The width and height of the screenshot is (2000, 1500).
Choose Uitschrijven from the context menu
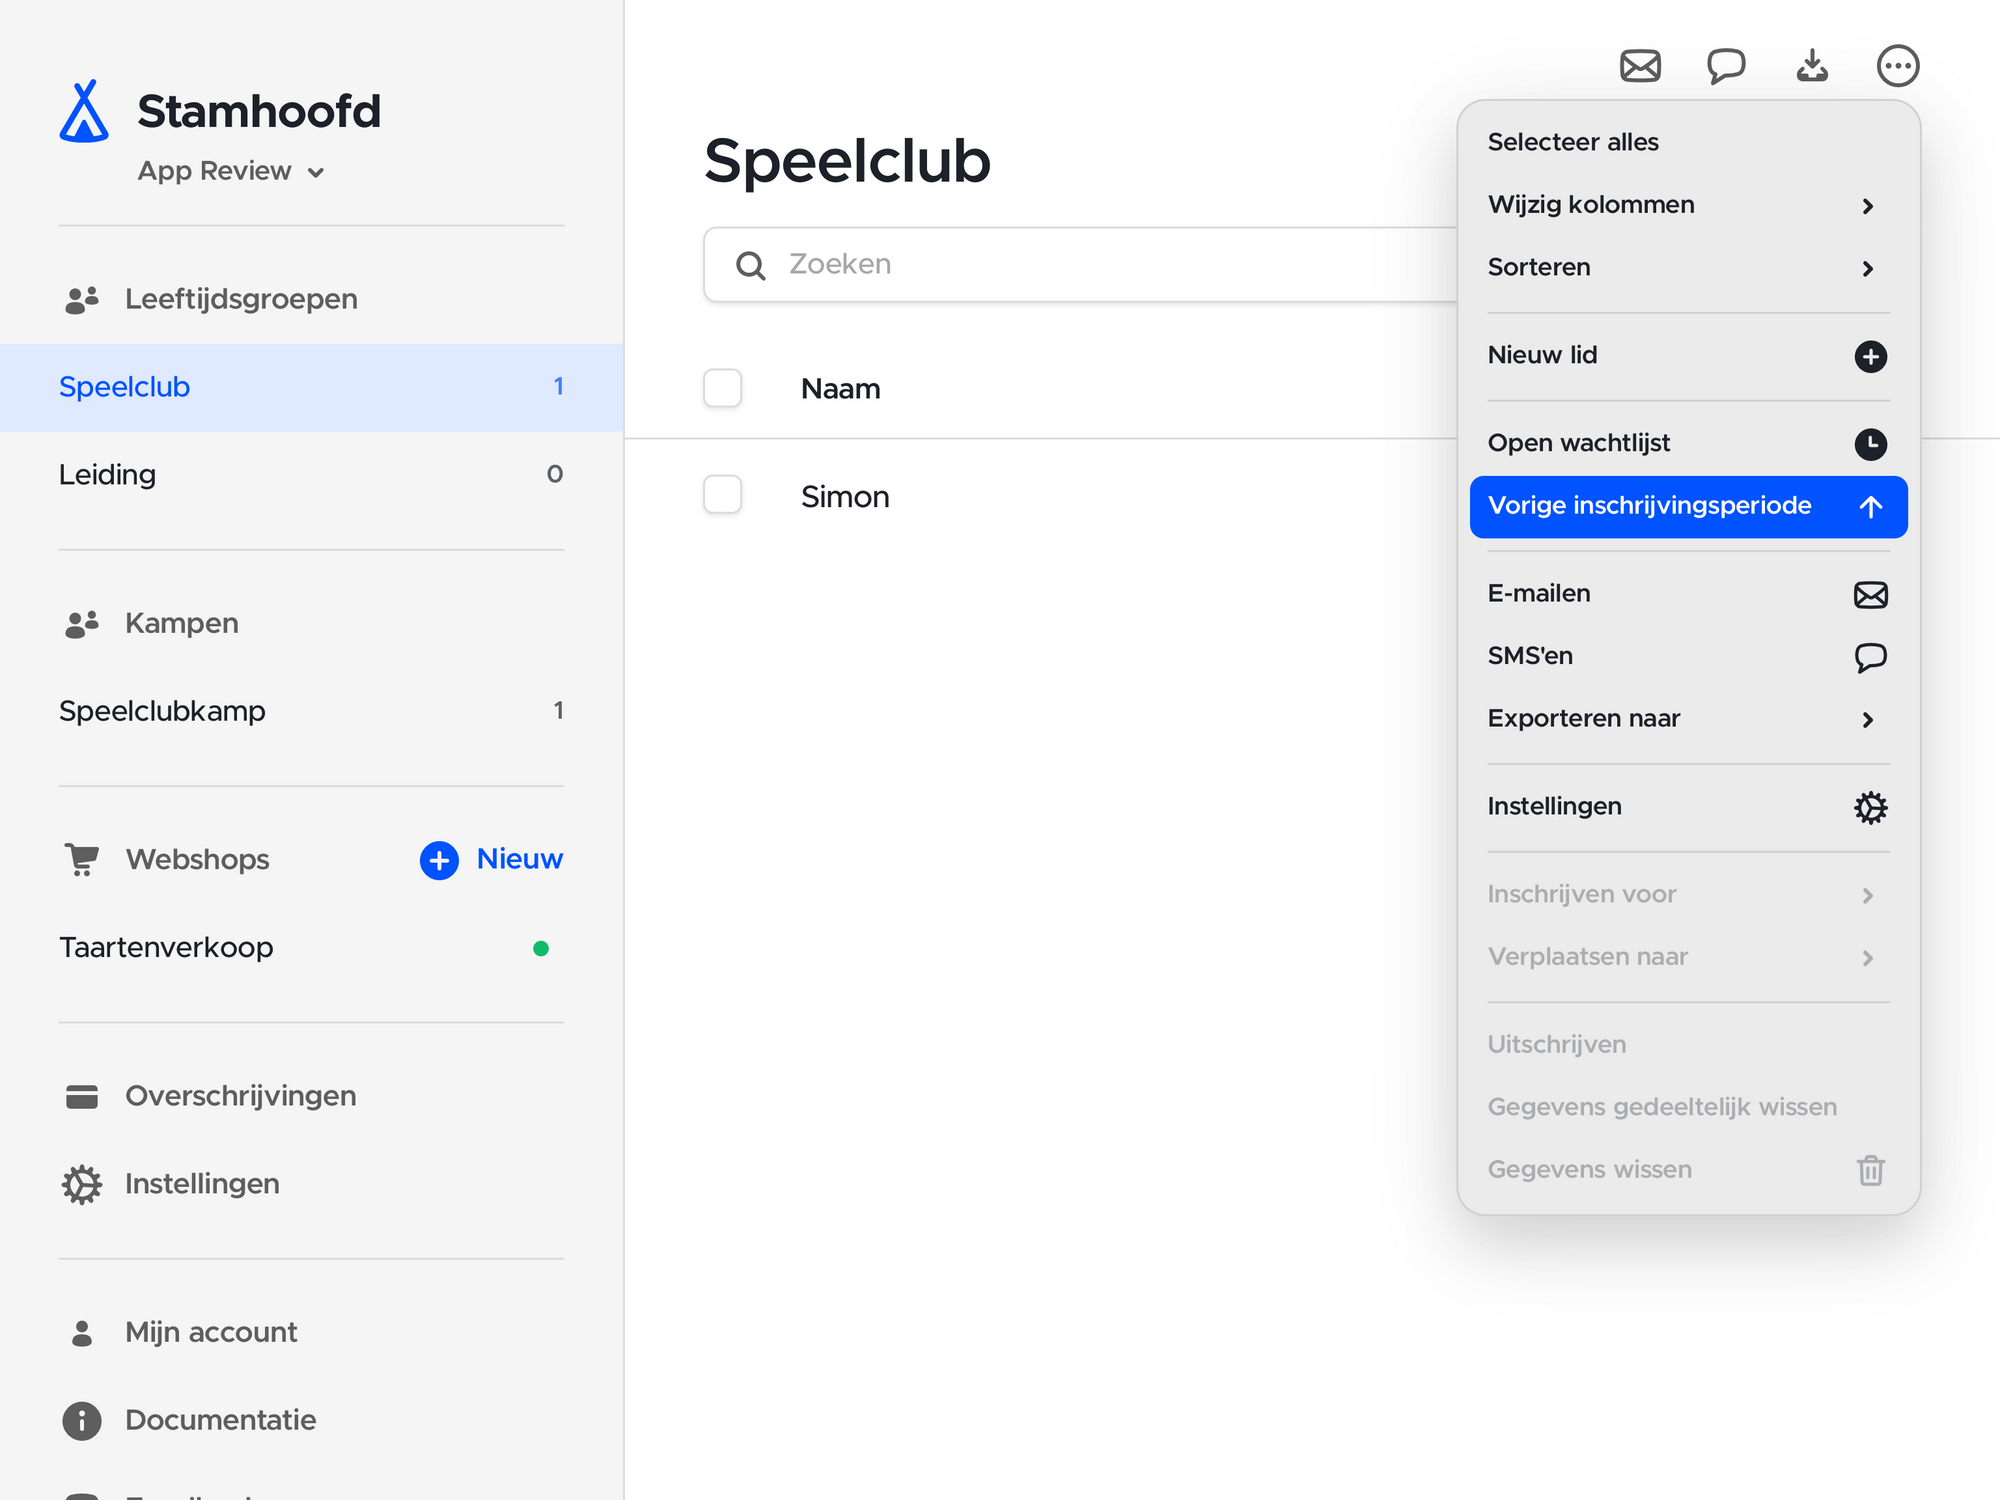(x=1688, y=1044)
